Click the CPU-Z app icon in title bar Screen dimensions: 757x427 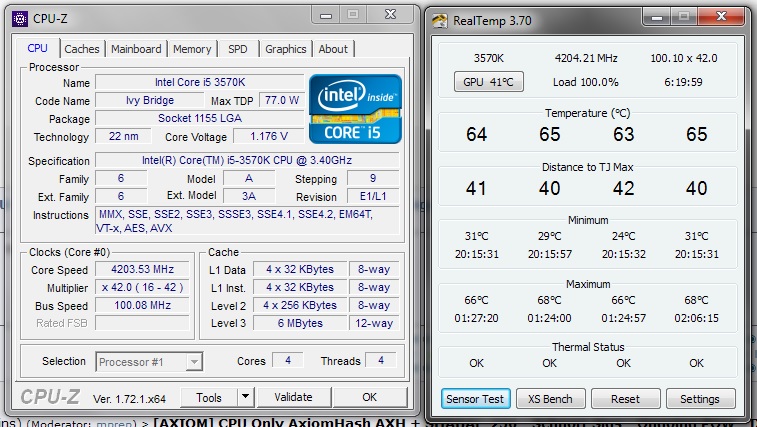click(x=20, y=19)
